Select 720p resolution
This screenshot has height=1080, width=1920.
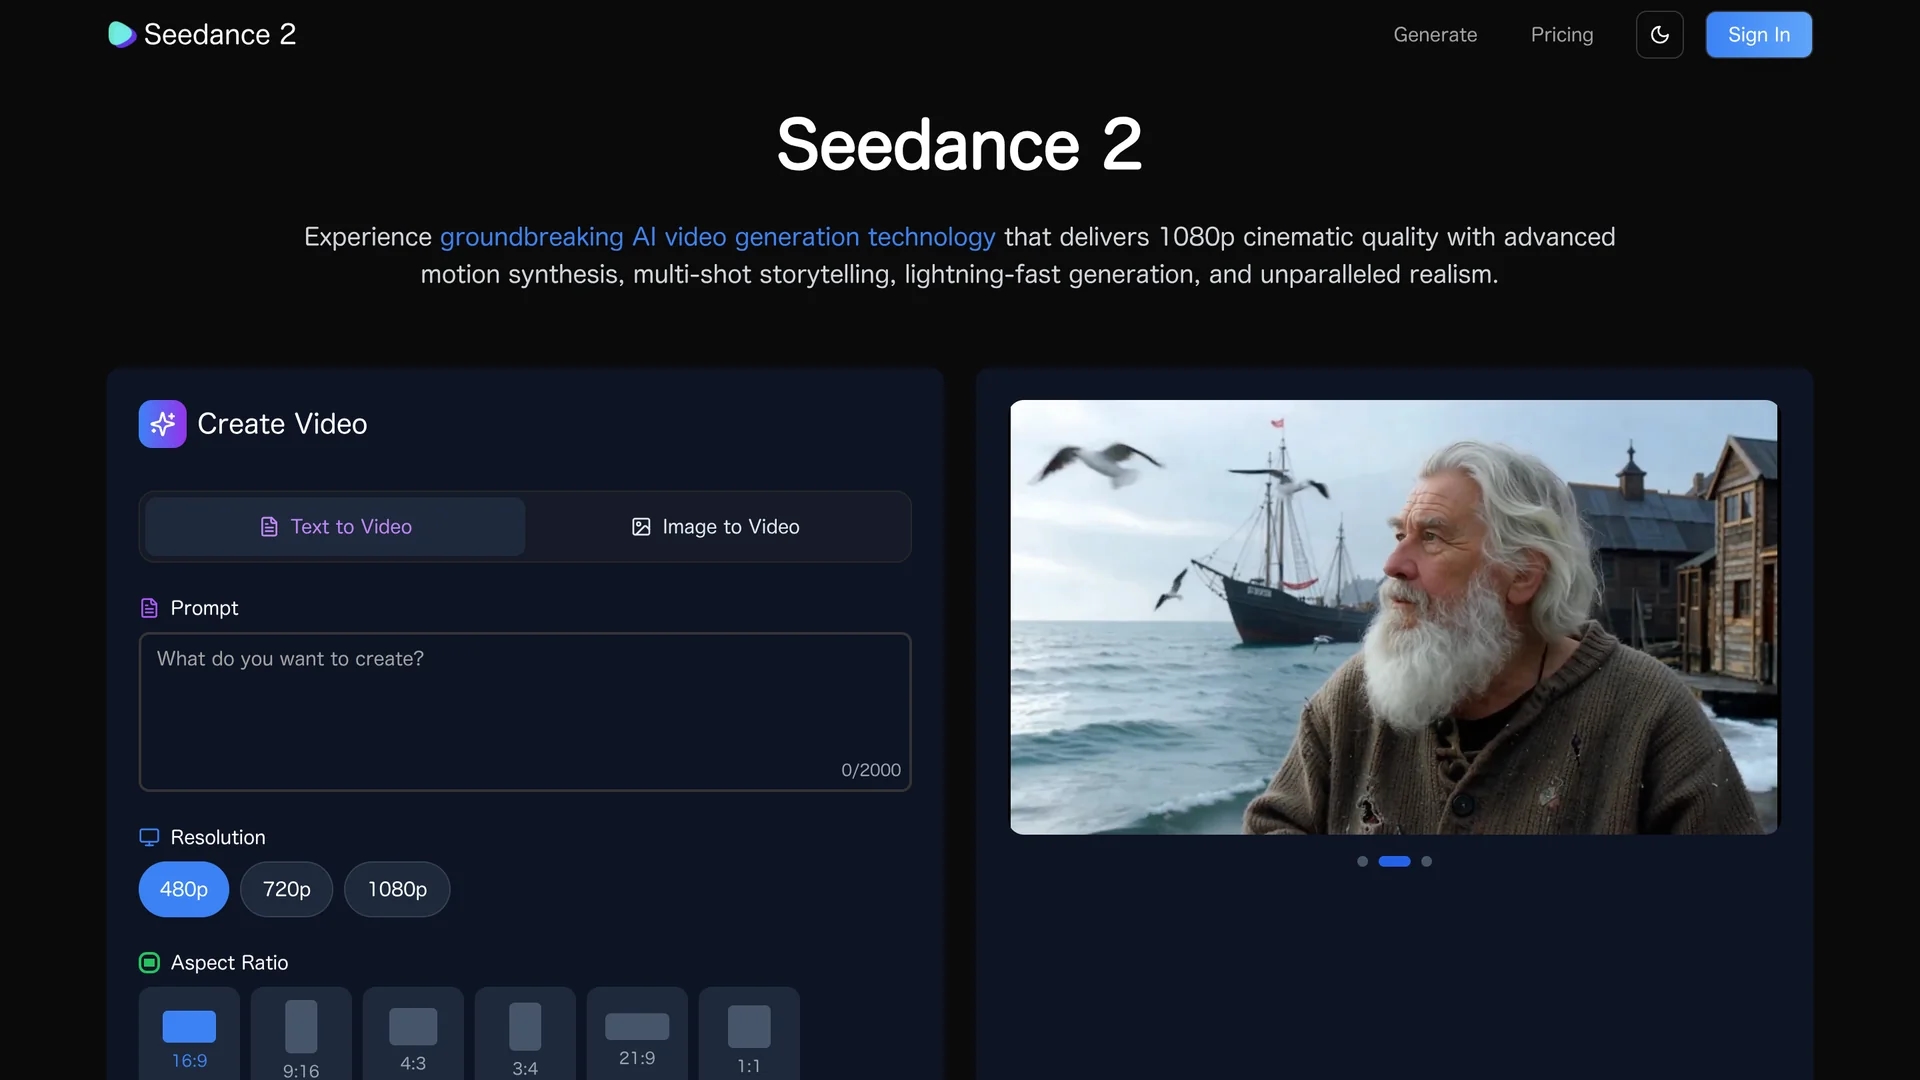click(286, 889)
